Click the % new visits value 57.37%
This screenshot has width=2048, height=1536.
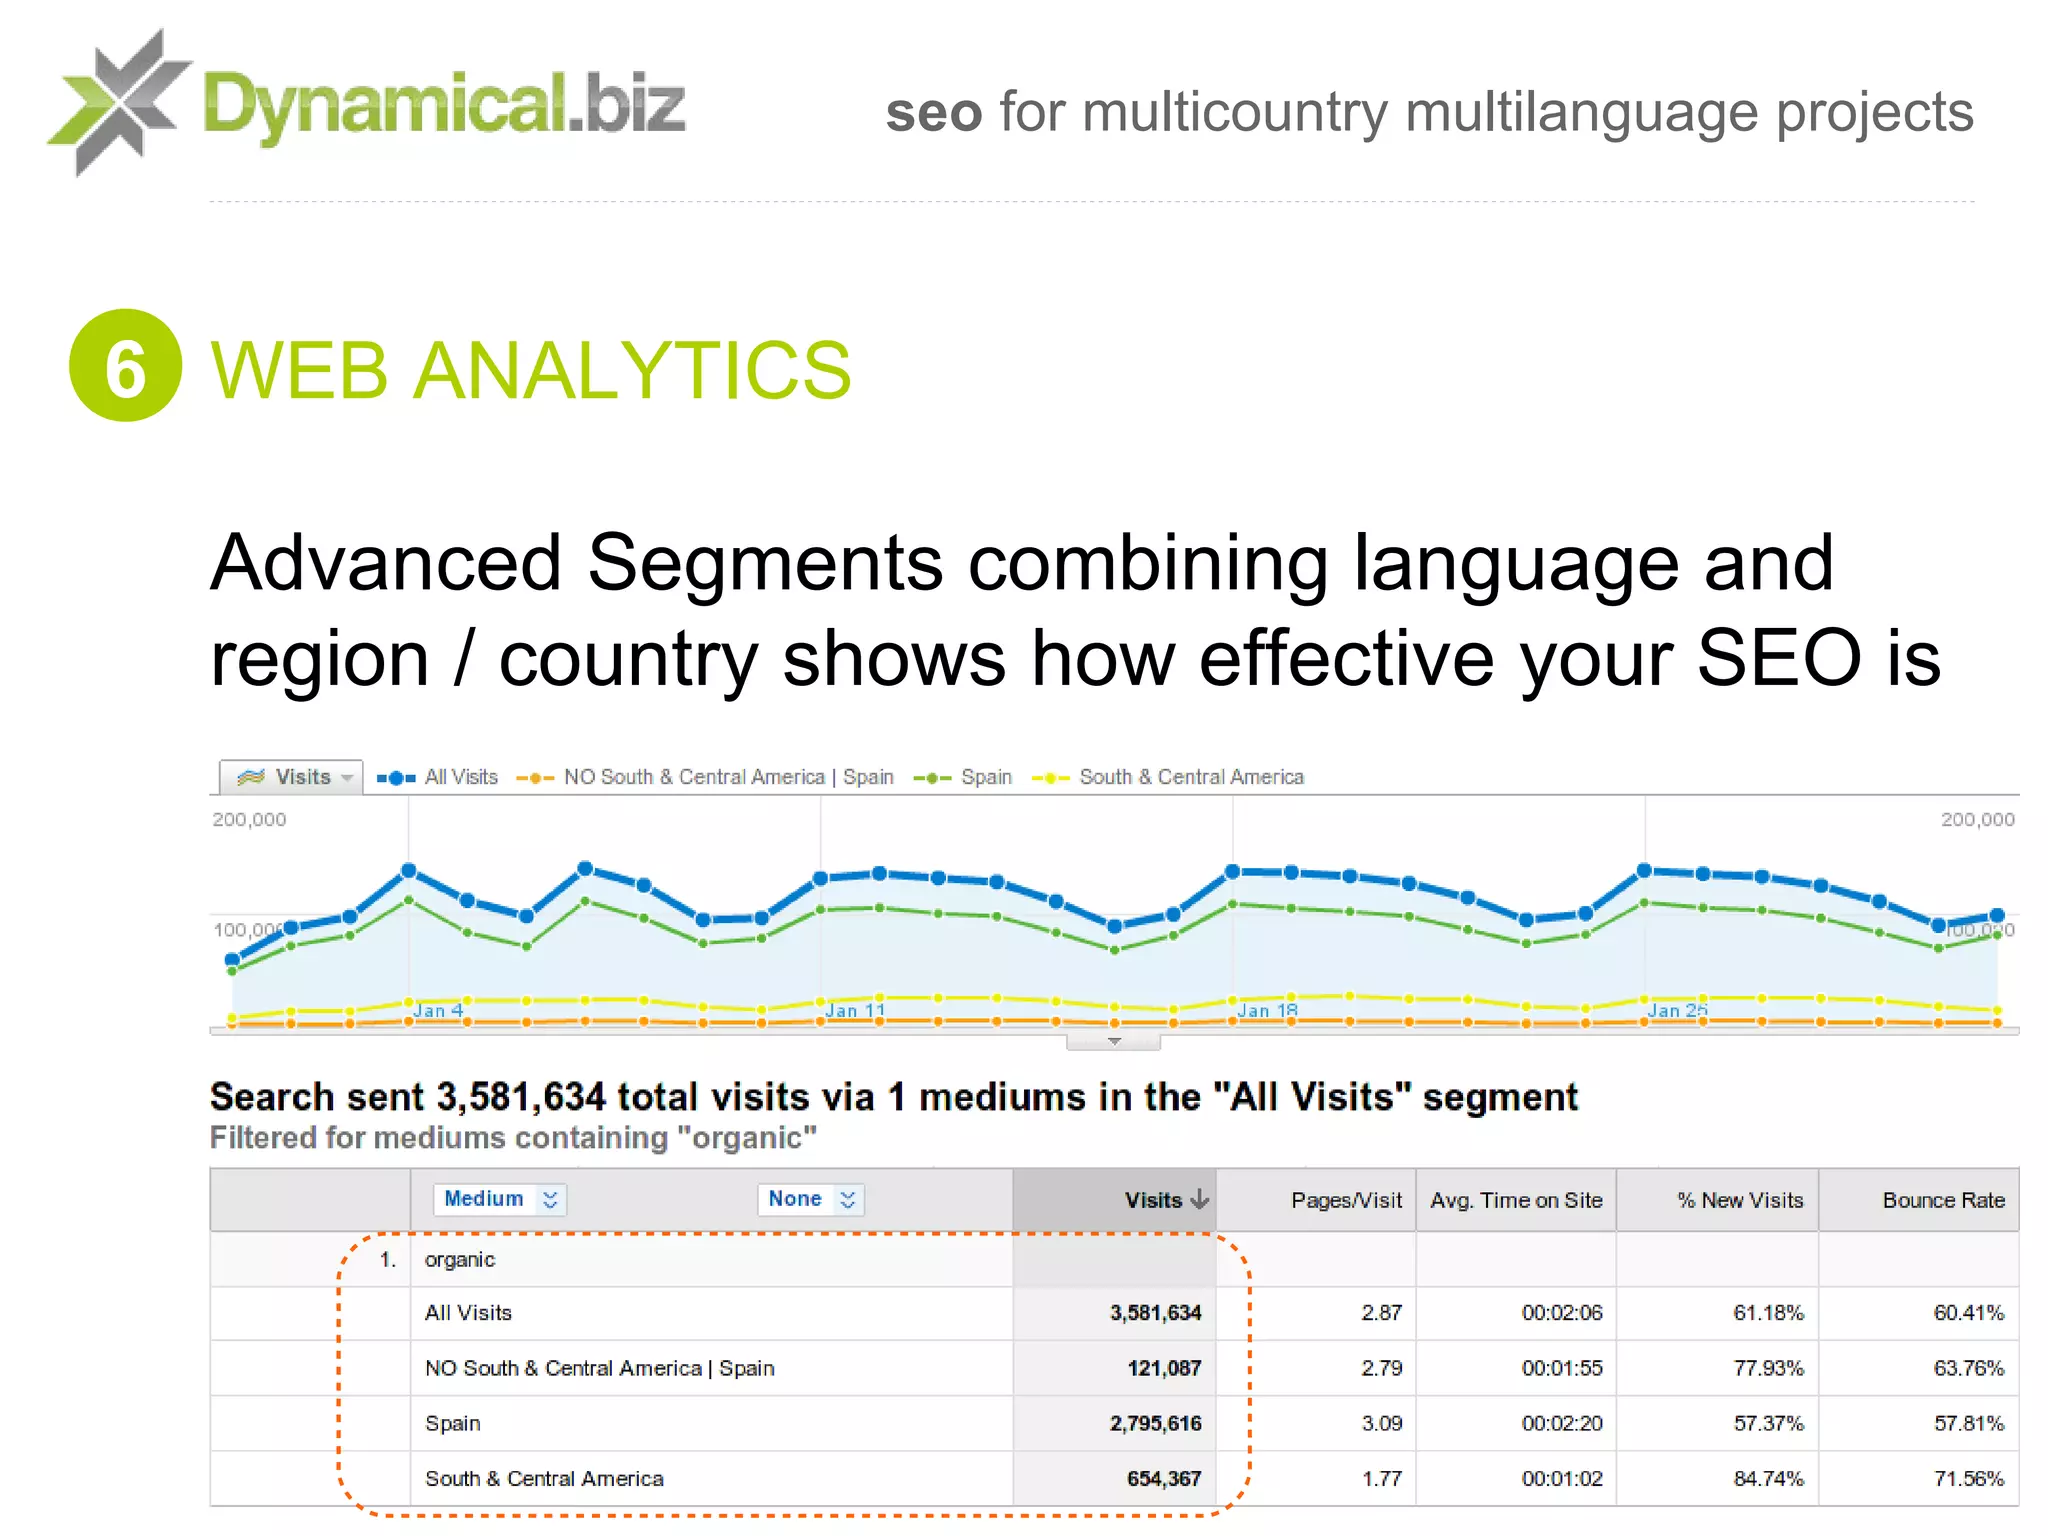[1768, 1423]
